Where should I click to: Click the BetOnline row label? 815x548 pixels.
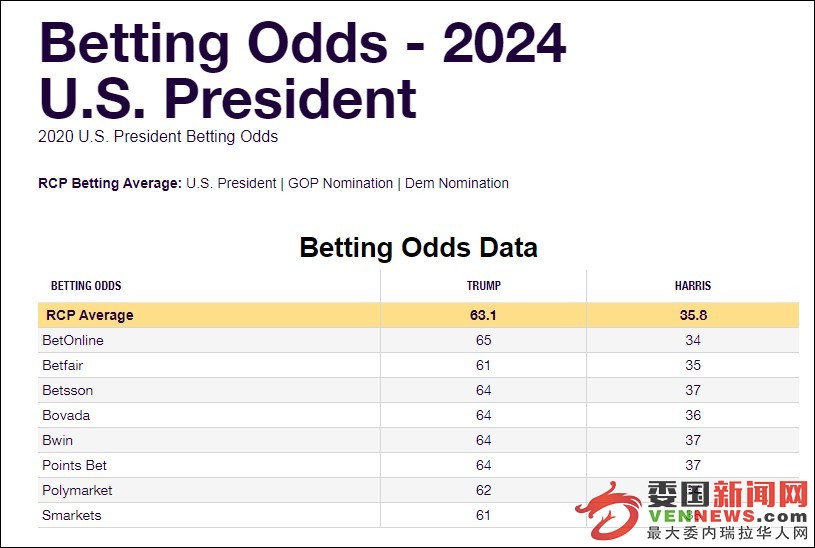coord(73,341)
